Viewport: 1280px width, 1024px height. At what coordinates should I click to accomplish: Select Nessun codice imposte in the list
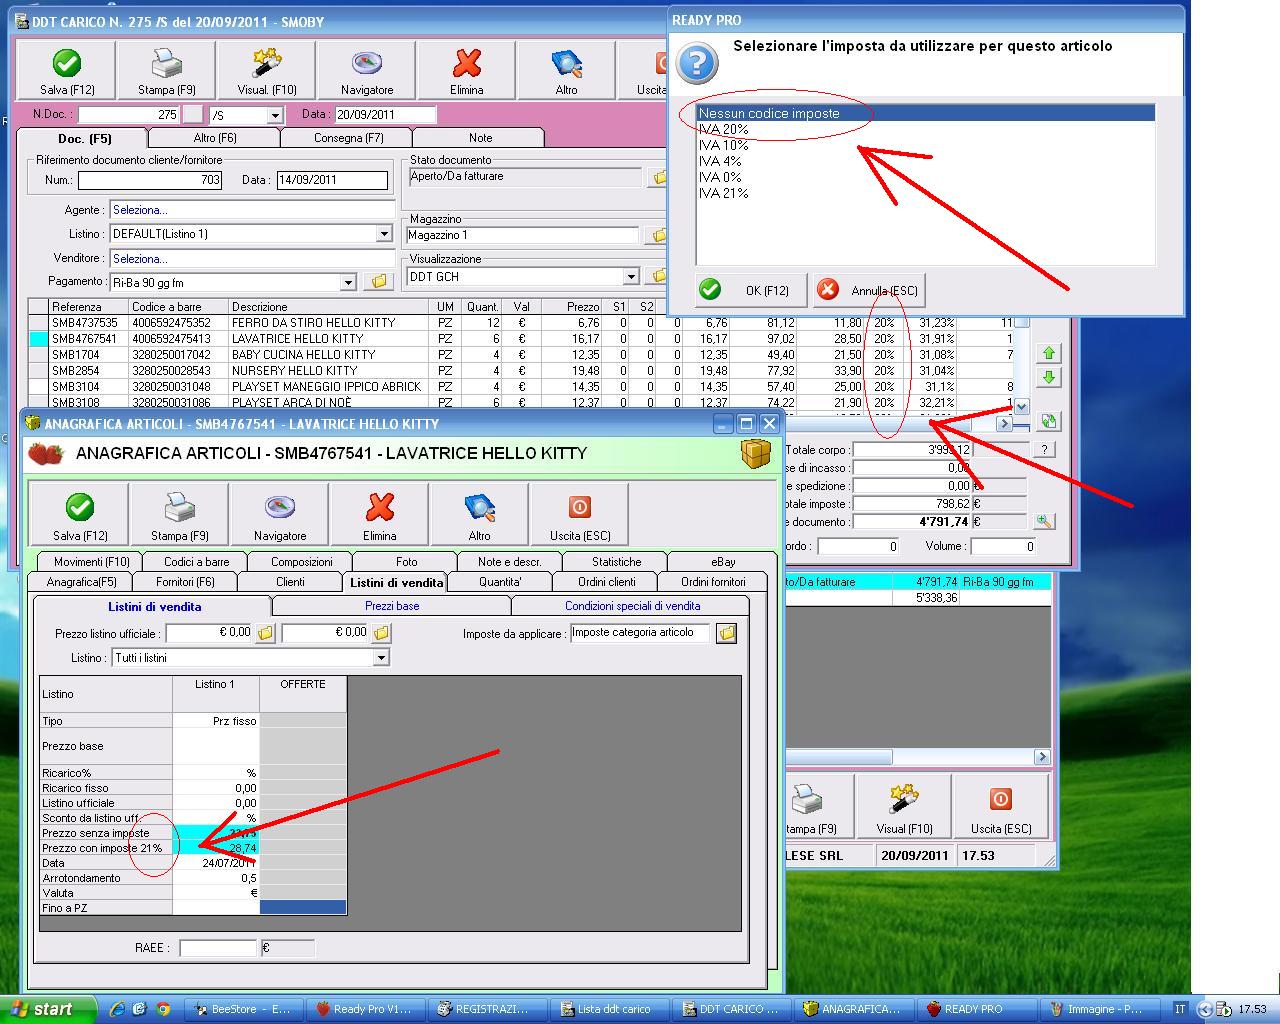point(926,113)
